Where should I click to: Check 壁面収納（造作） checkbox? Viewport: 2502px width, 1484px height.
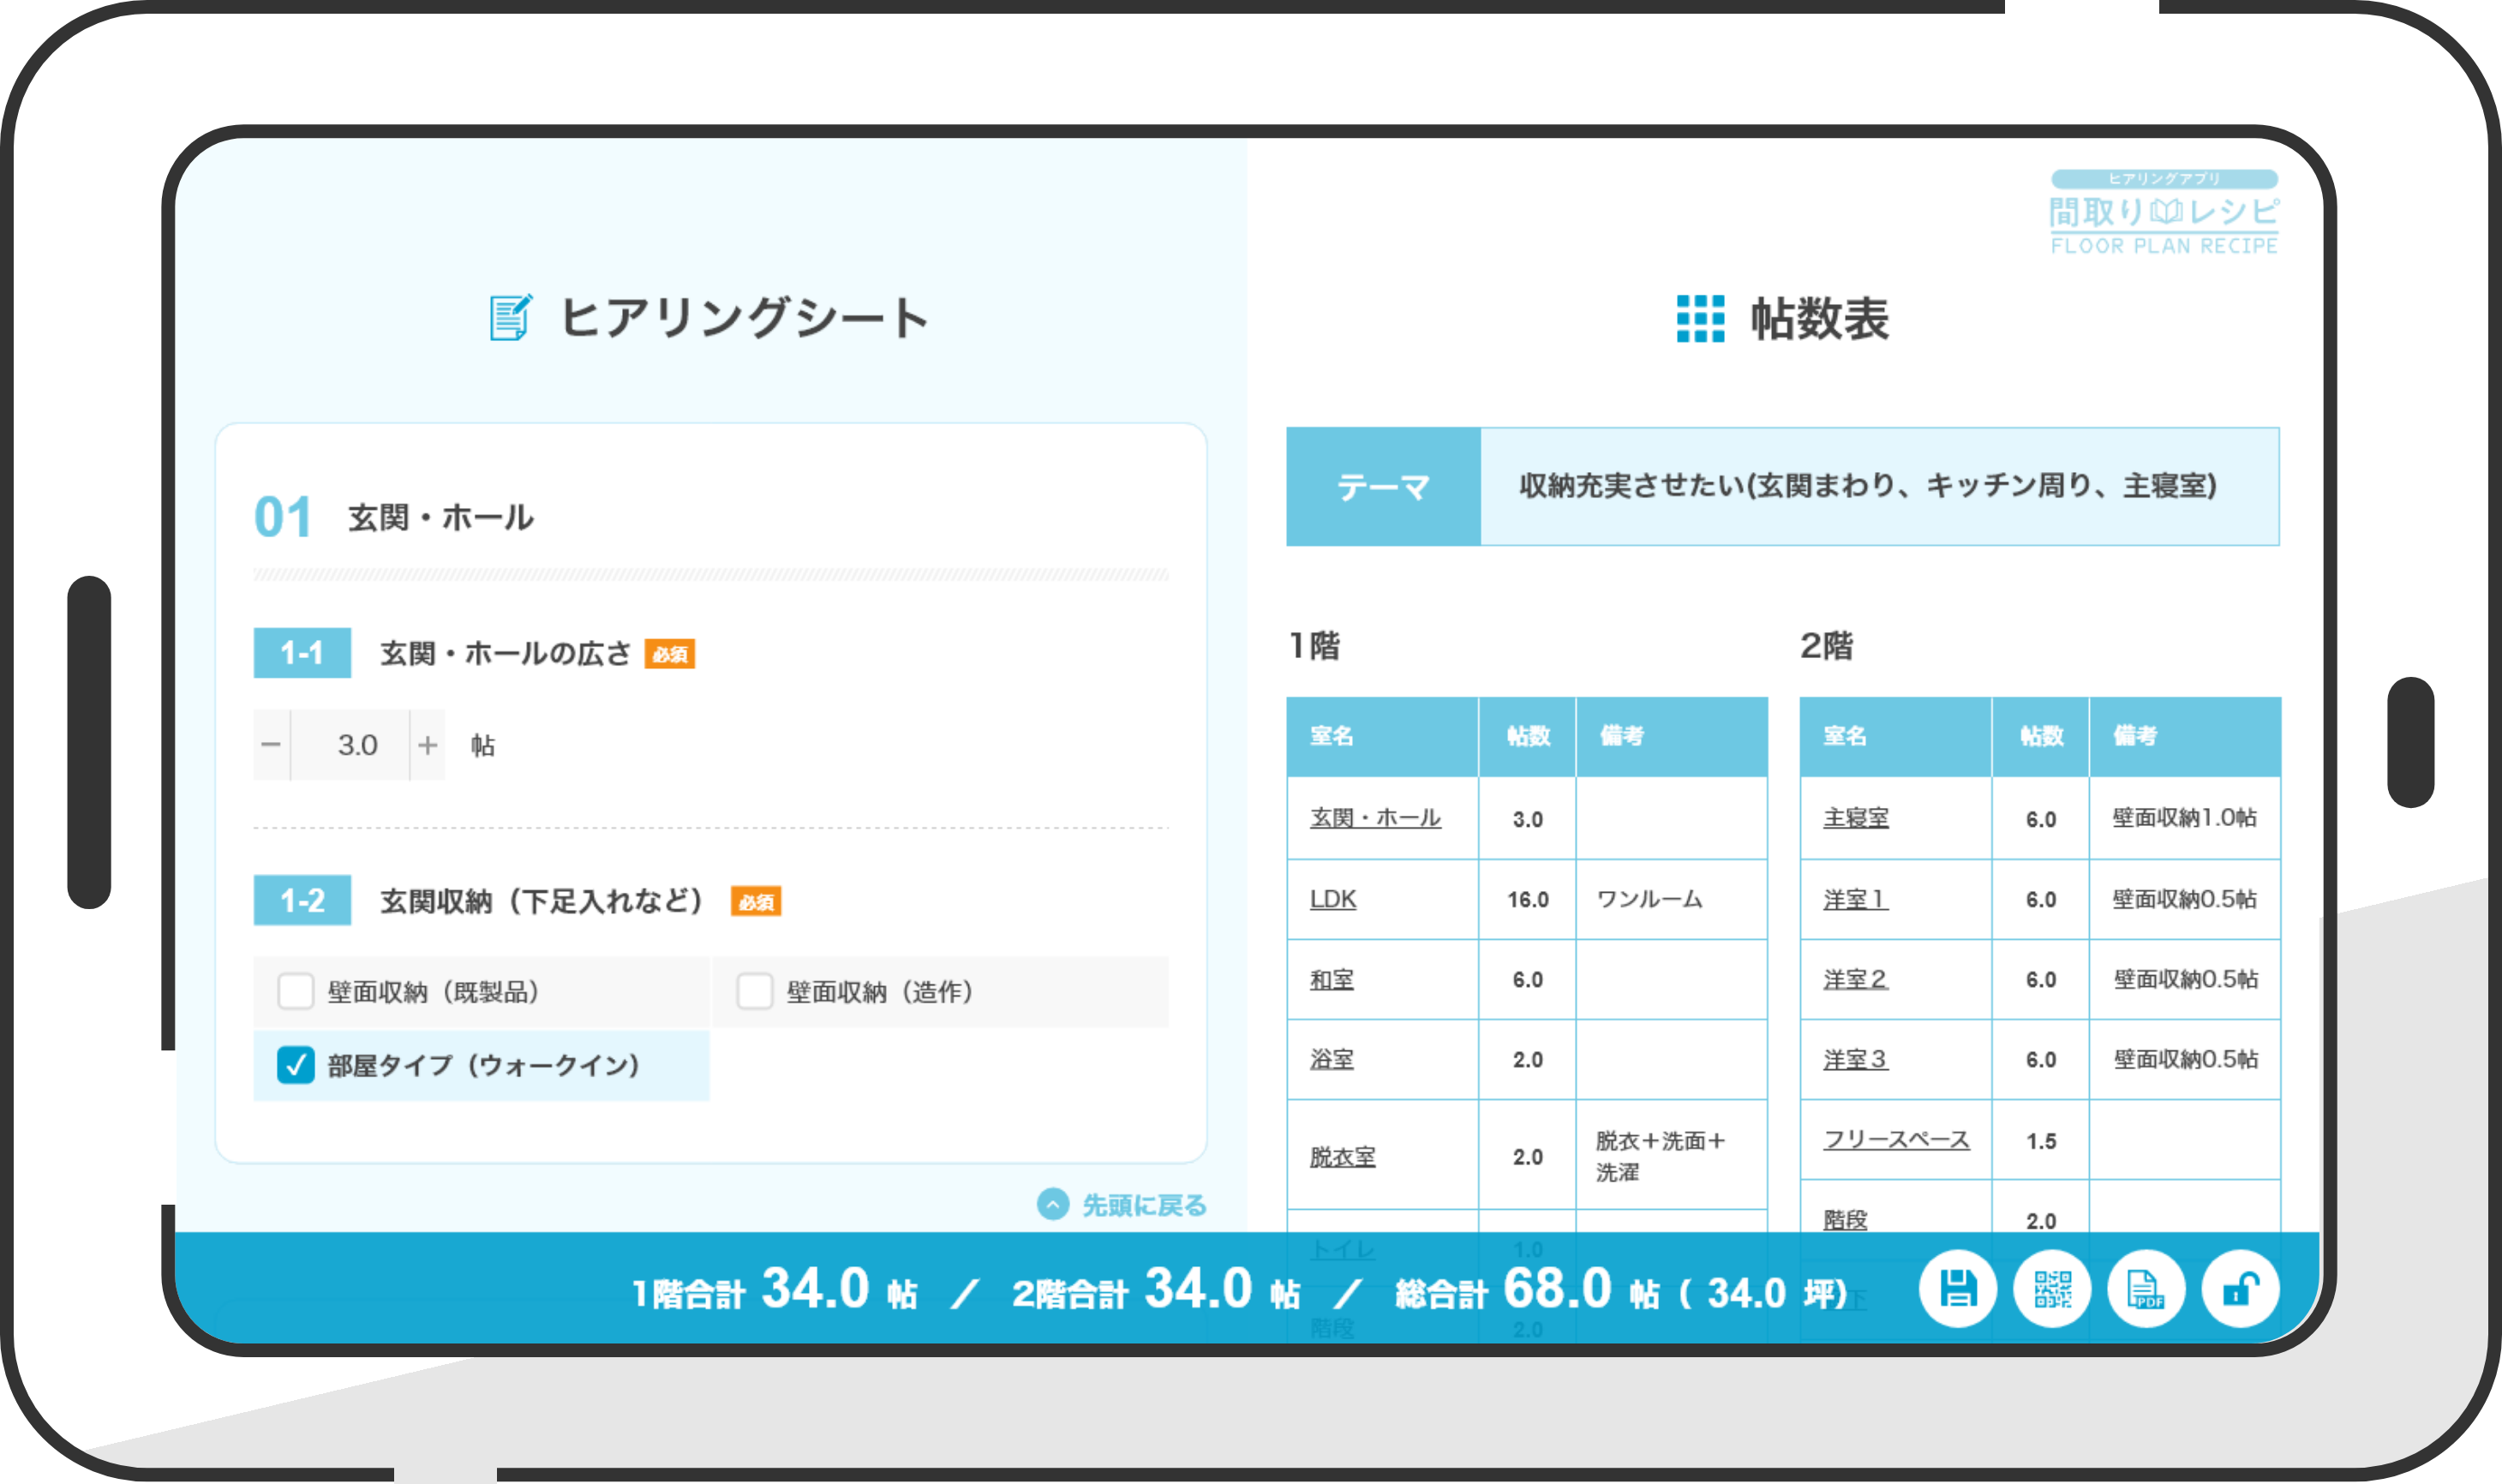[755, 991]
